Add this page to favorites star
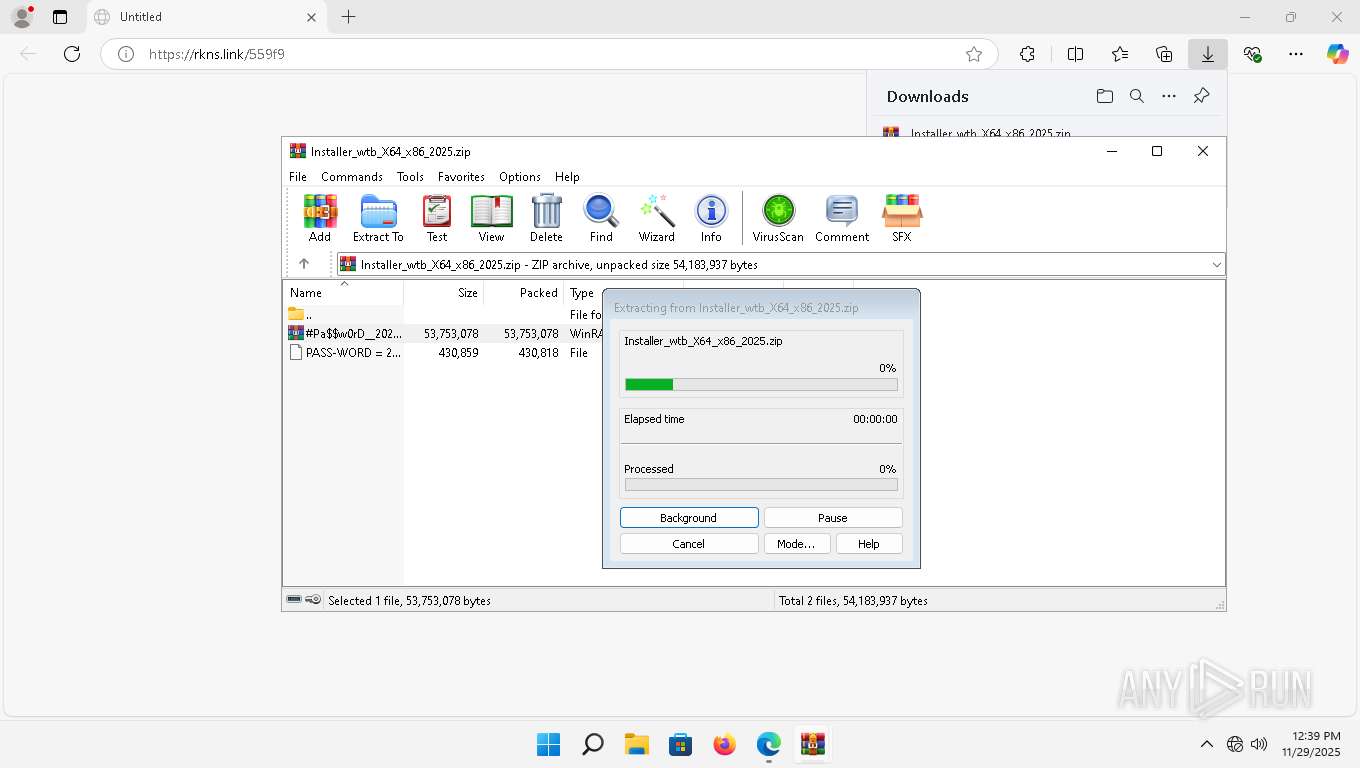This screenshot has width=1360, height=768. tap(974, 54)
